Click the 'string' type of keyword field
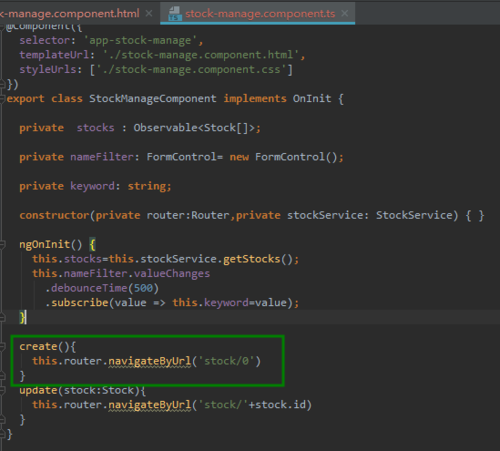The height and width of the screenshot is (451, 500). pyautogui.click(x=147, y=186)
